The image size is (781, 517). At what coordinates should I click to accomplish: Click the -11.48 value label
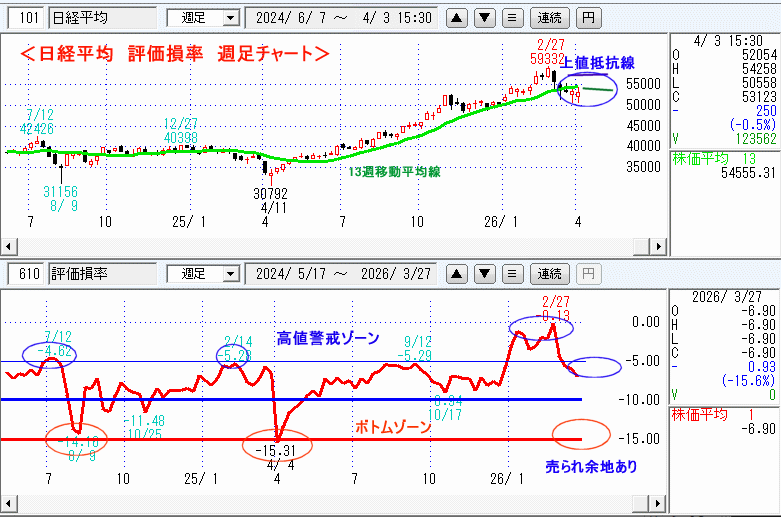(x=144, y=421)
